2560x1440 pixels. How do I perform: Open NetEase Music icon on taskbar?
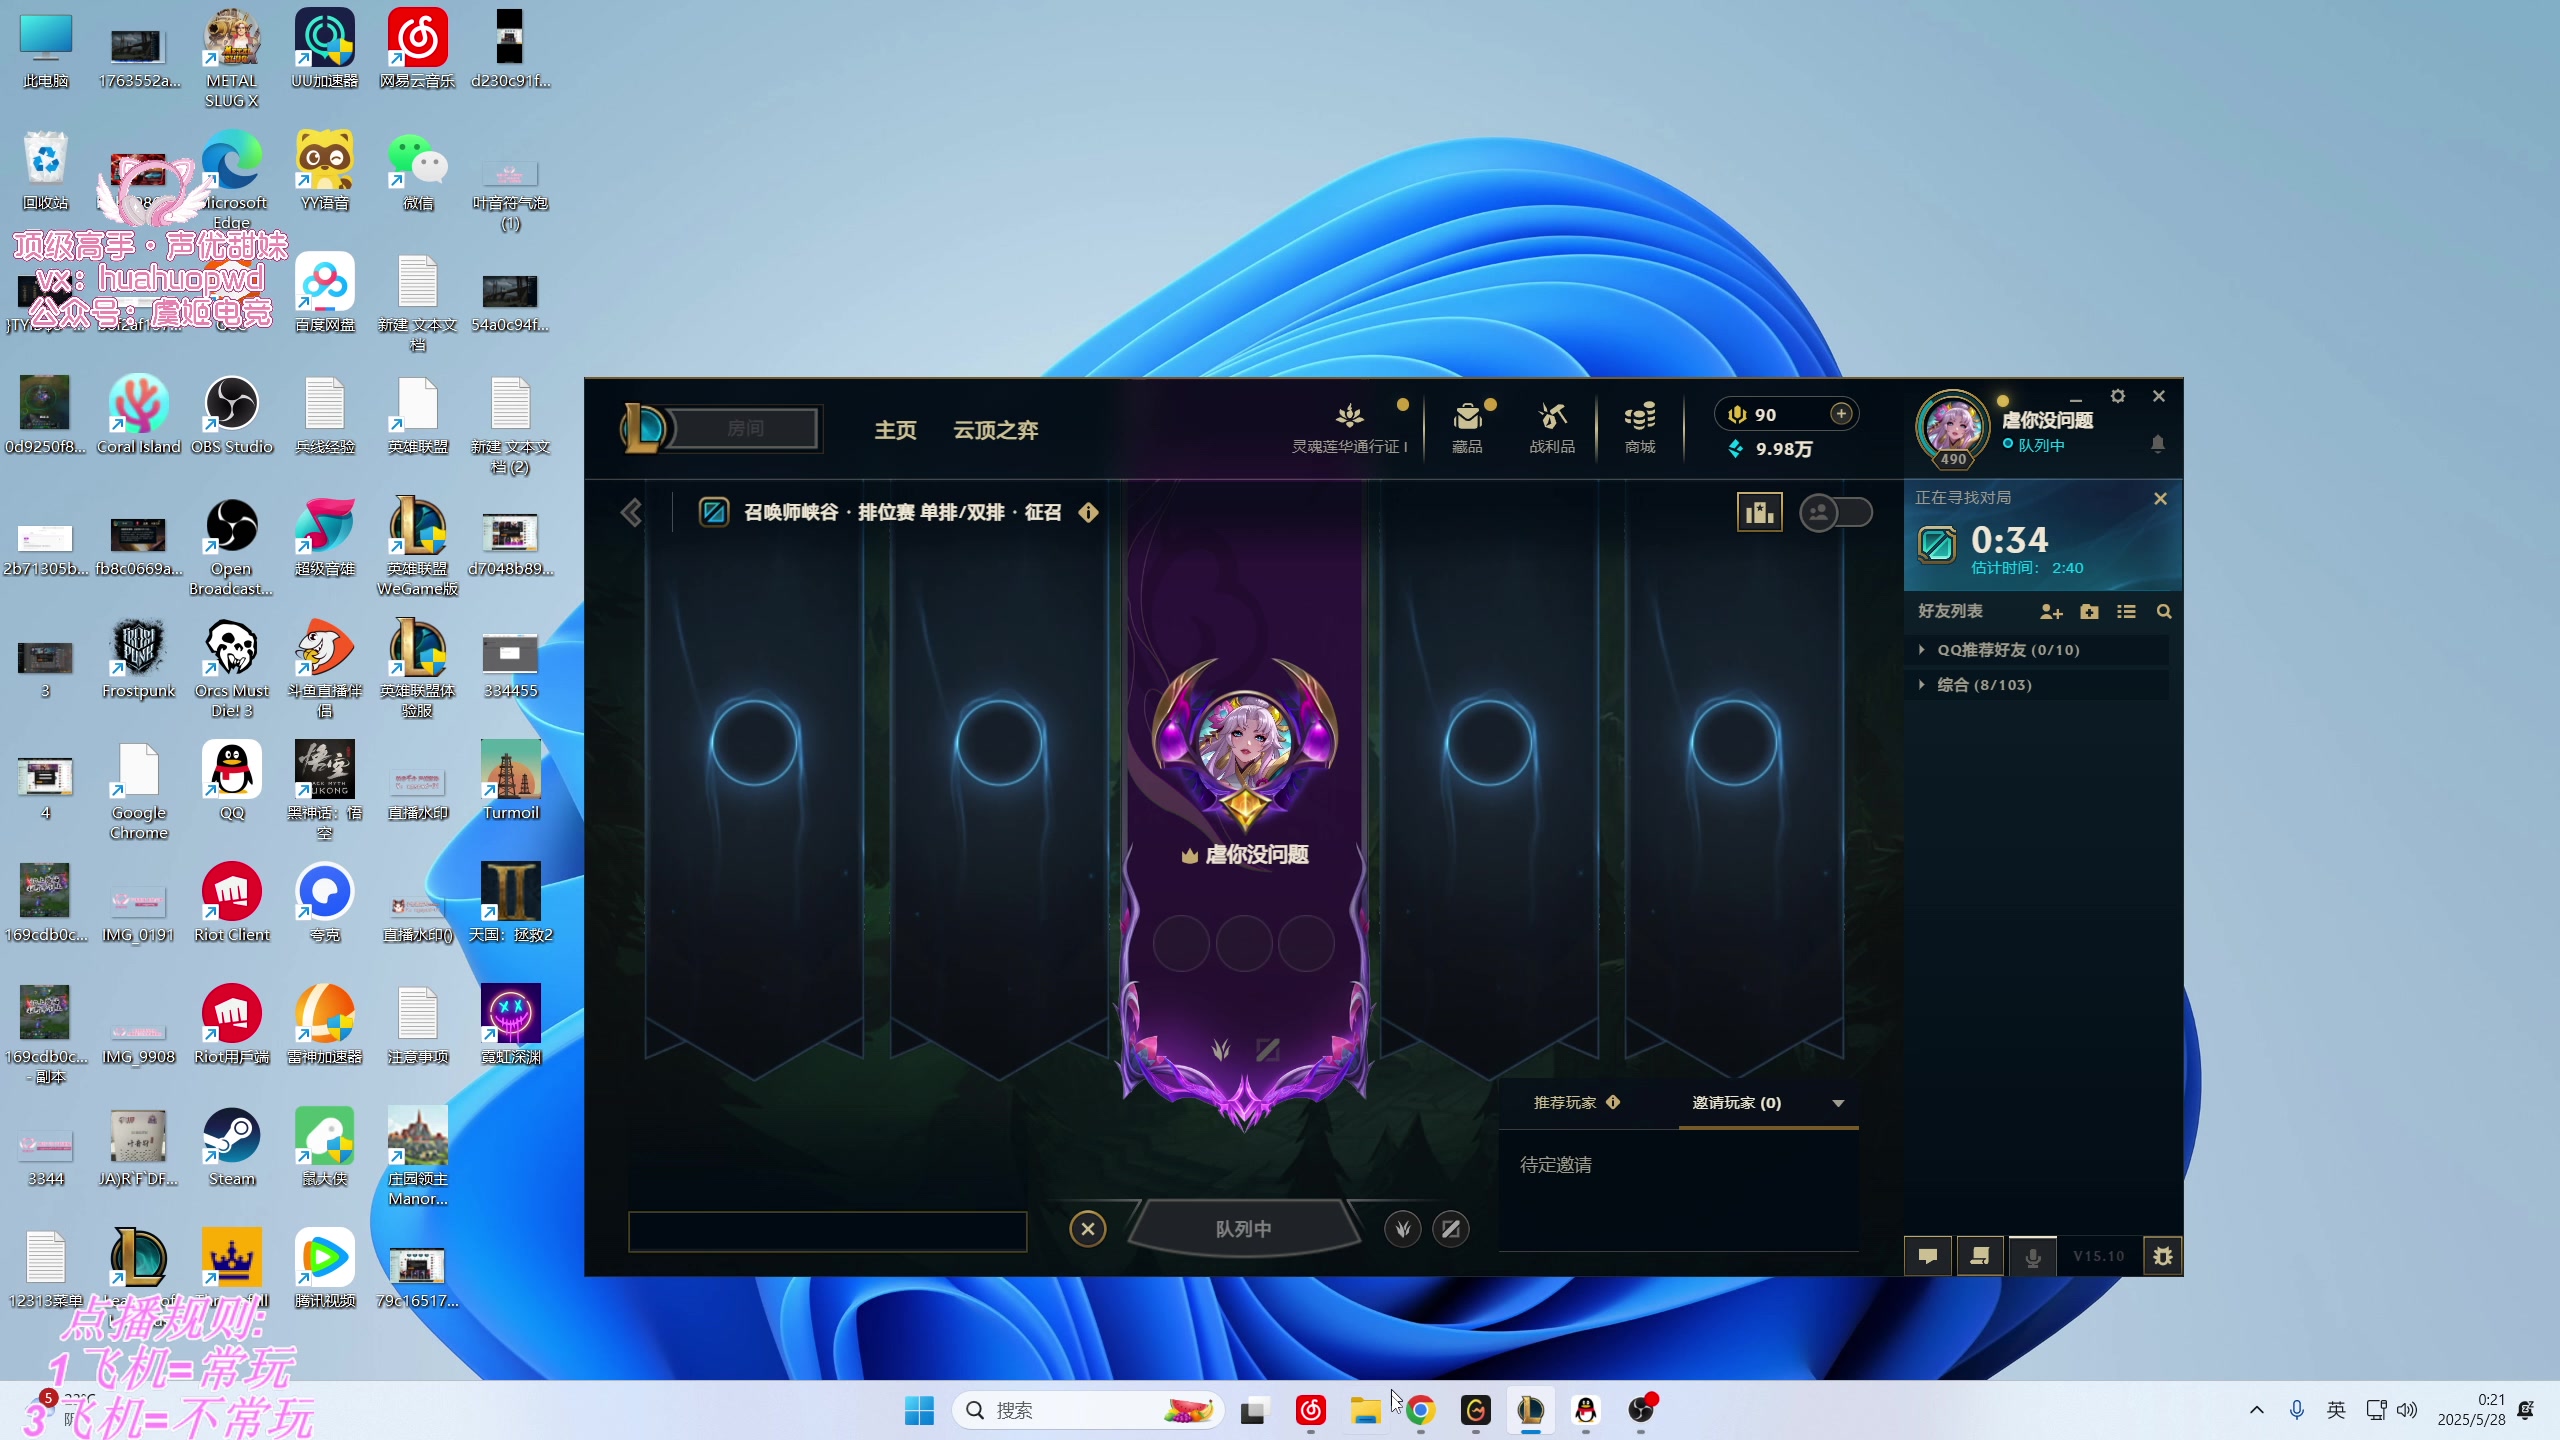pos(1311,1410)
